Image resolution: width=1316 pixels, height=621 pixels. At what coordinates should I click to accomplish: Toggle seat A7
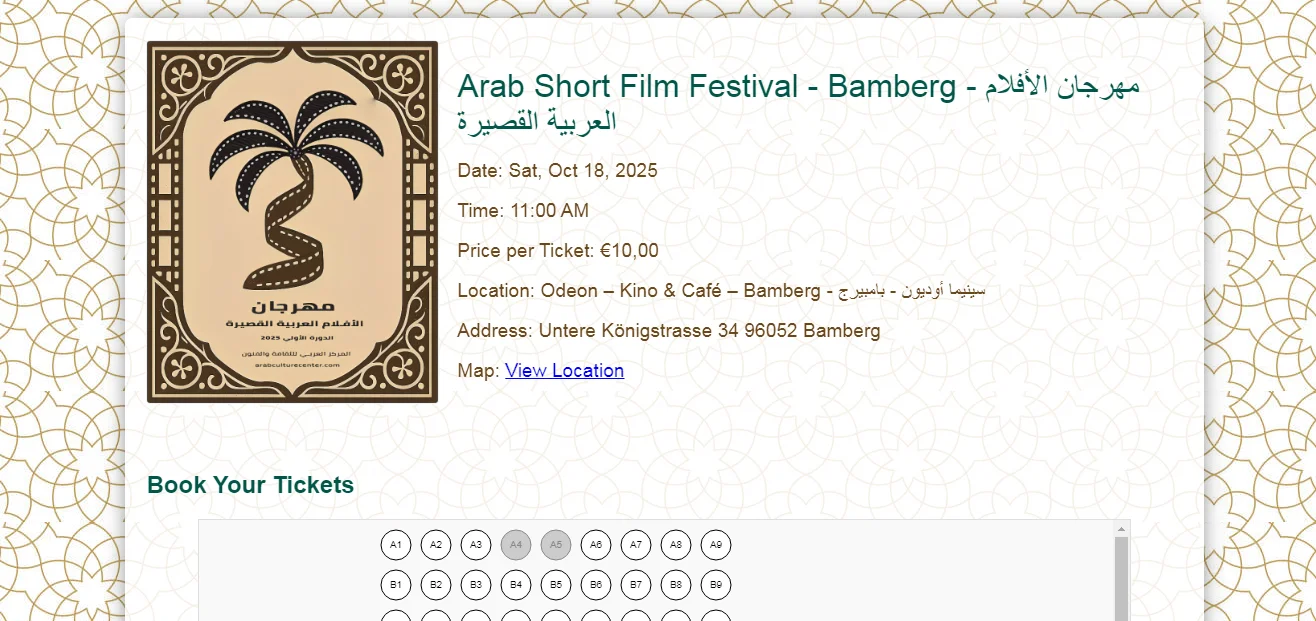point(636,545)
